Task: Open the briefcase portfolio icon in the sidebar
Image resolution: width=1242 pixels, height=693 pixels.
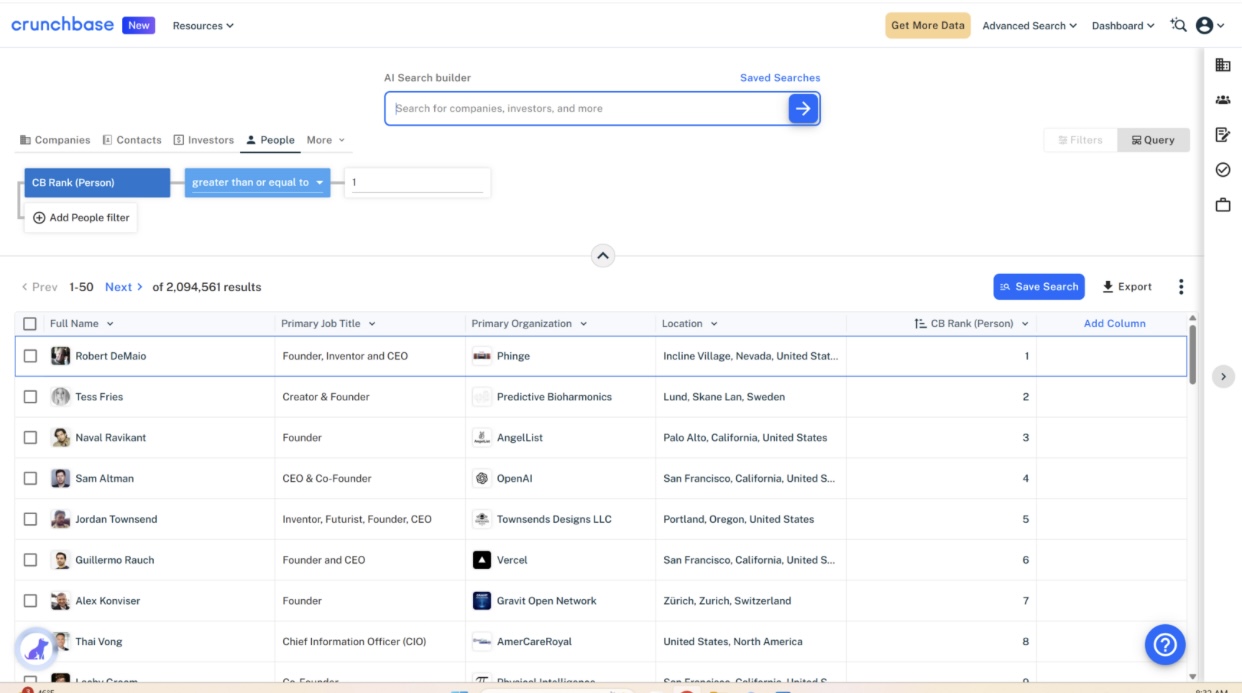Action: [x=1222, y=204]
